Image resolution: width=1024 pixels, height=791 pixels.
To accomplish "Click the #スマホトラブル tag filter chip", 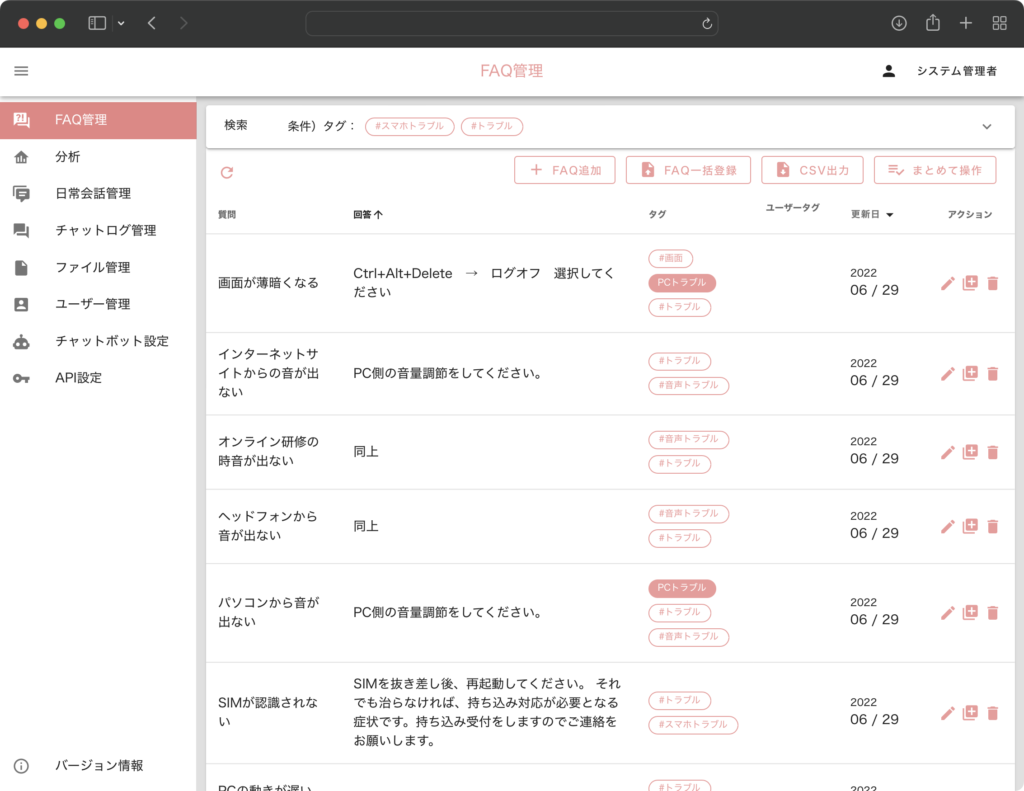I will [409, 127].
